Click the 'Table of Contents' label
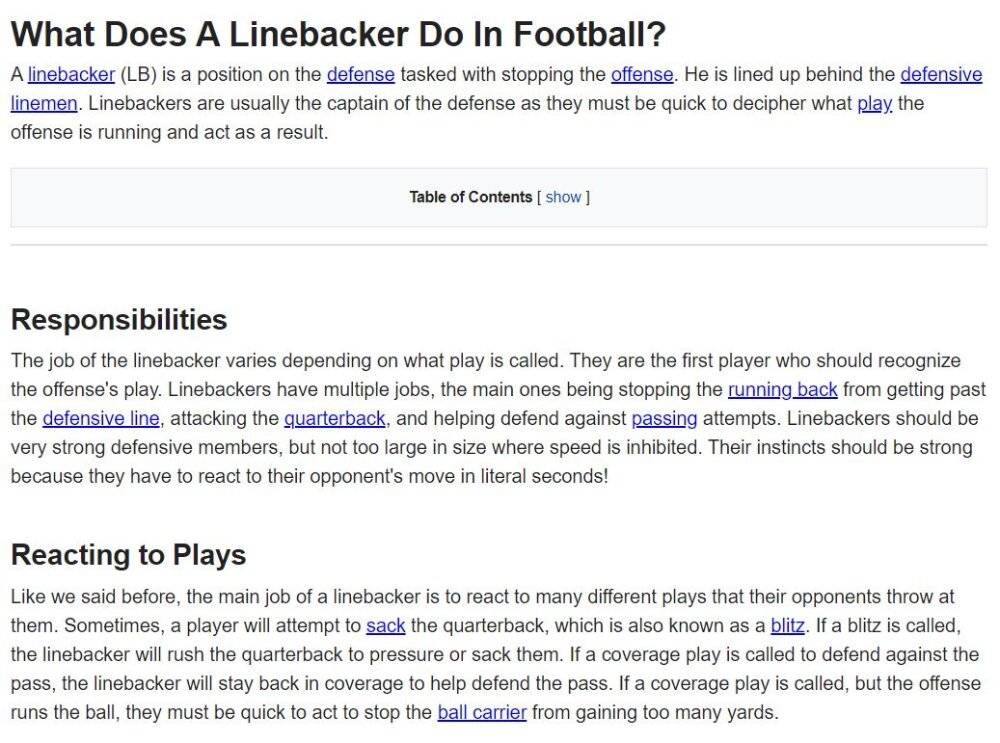 click(471, 197)
